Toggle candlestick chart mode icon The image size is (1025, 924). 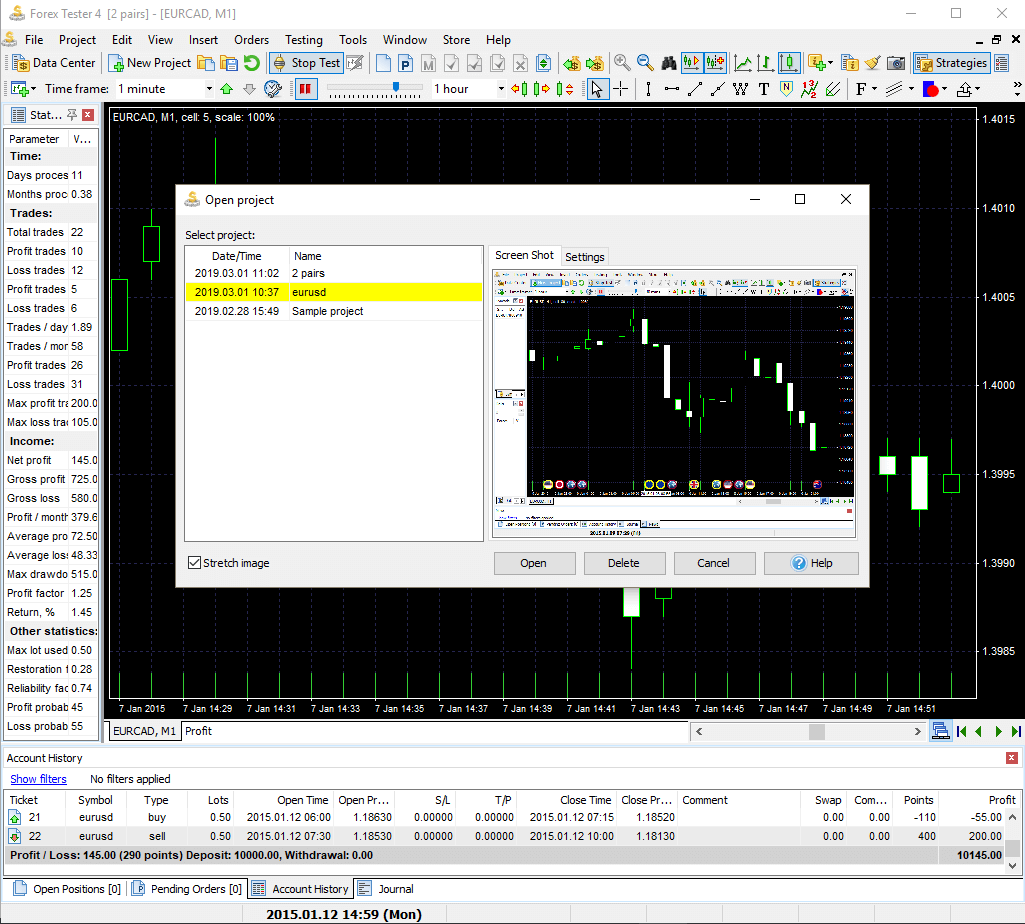789,63
